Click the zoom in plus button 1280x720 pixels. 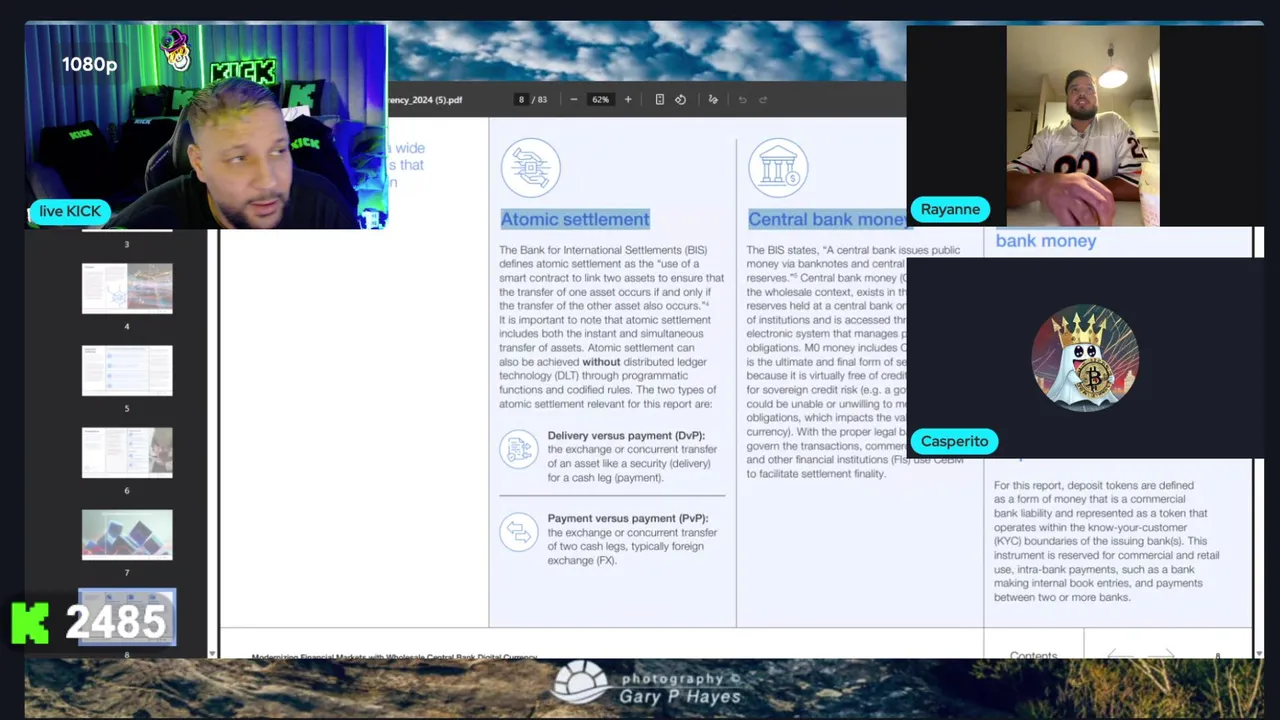point(628,99)
